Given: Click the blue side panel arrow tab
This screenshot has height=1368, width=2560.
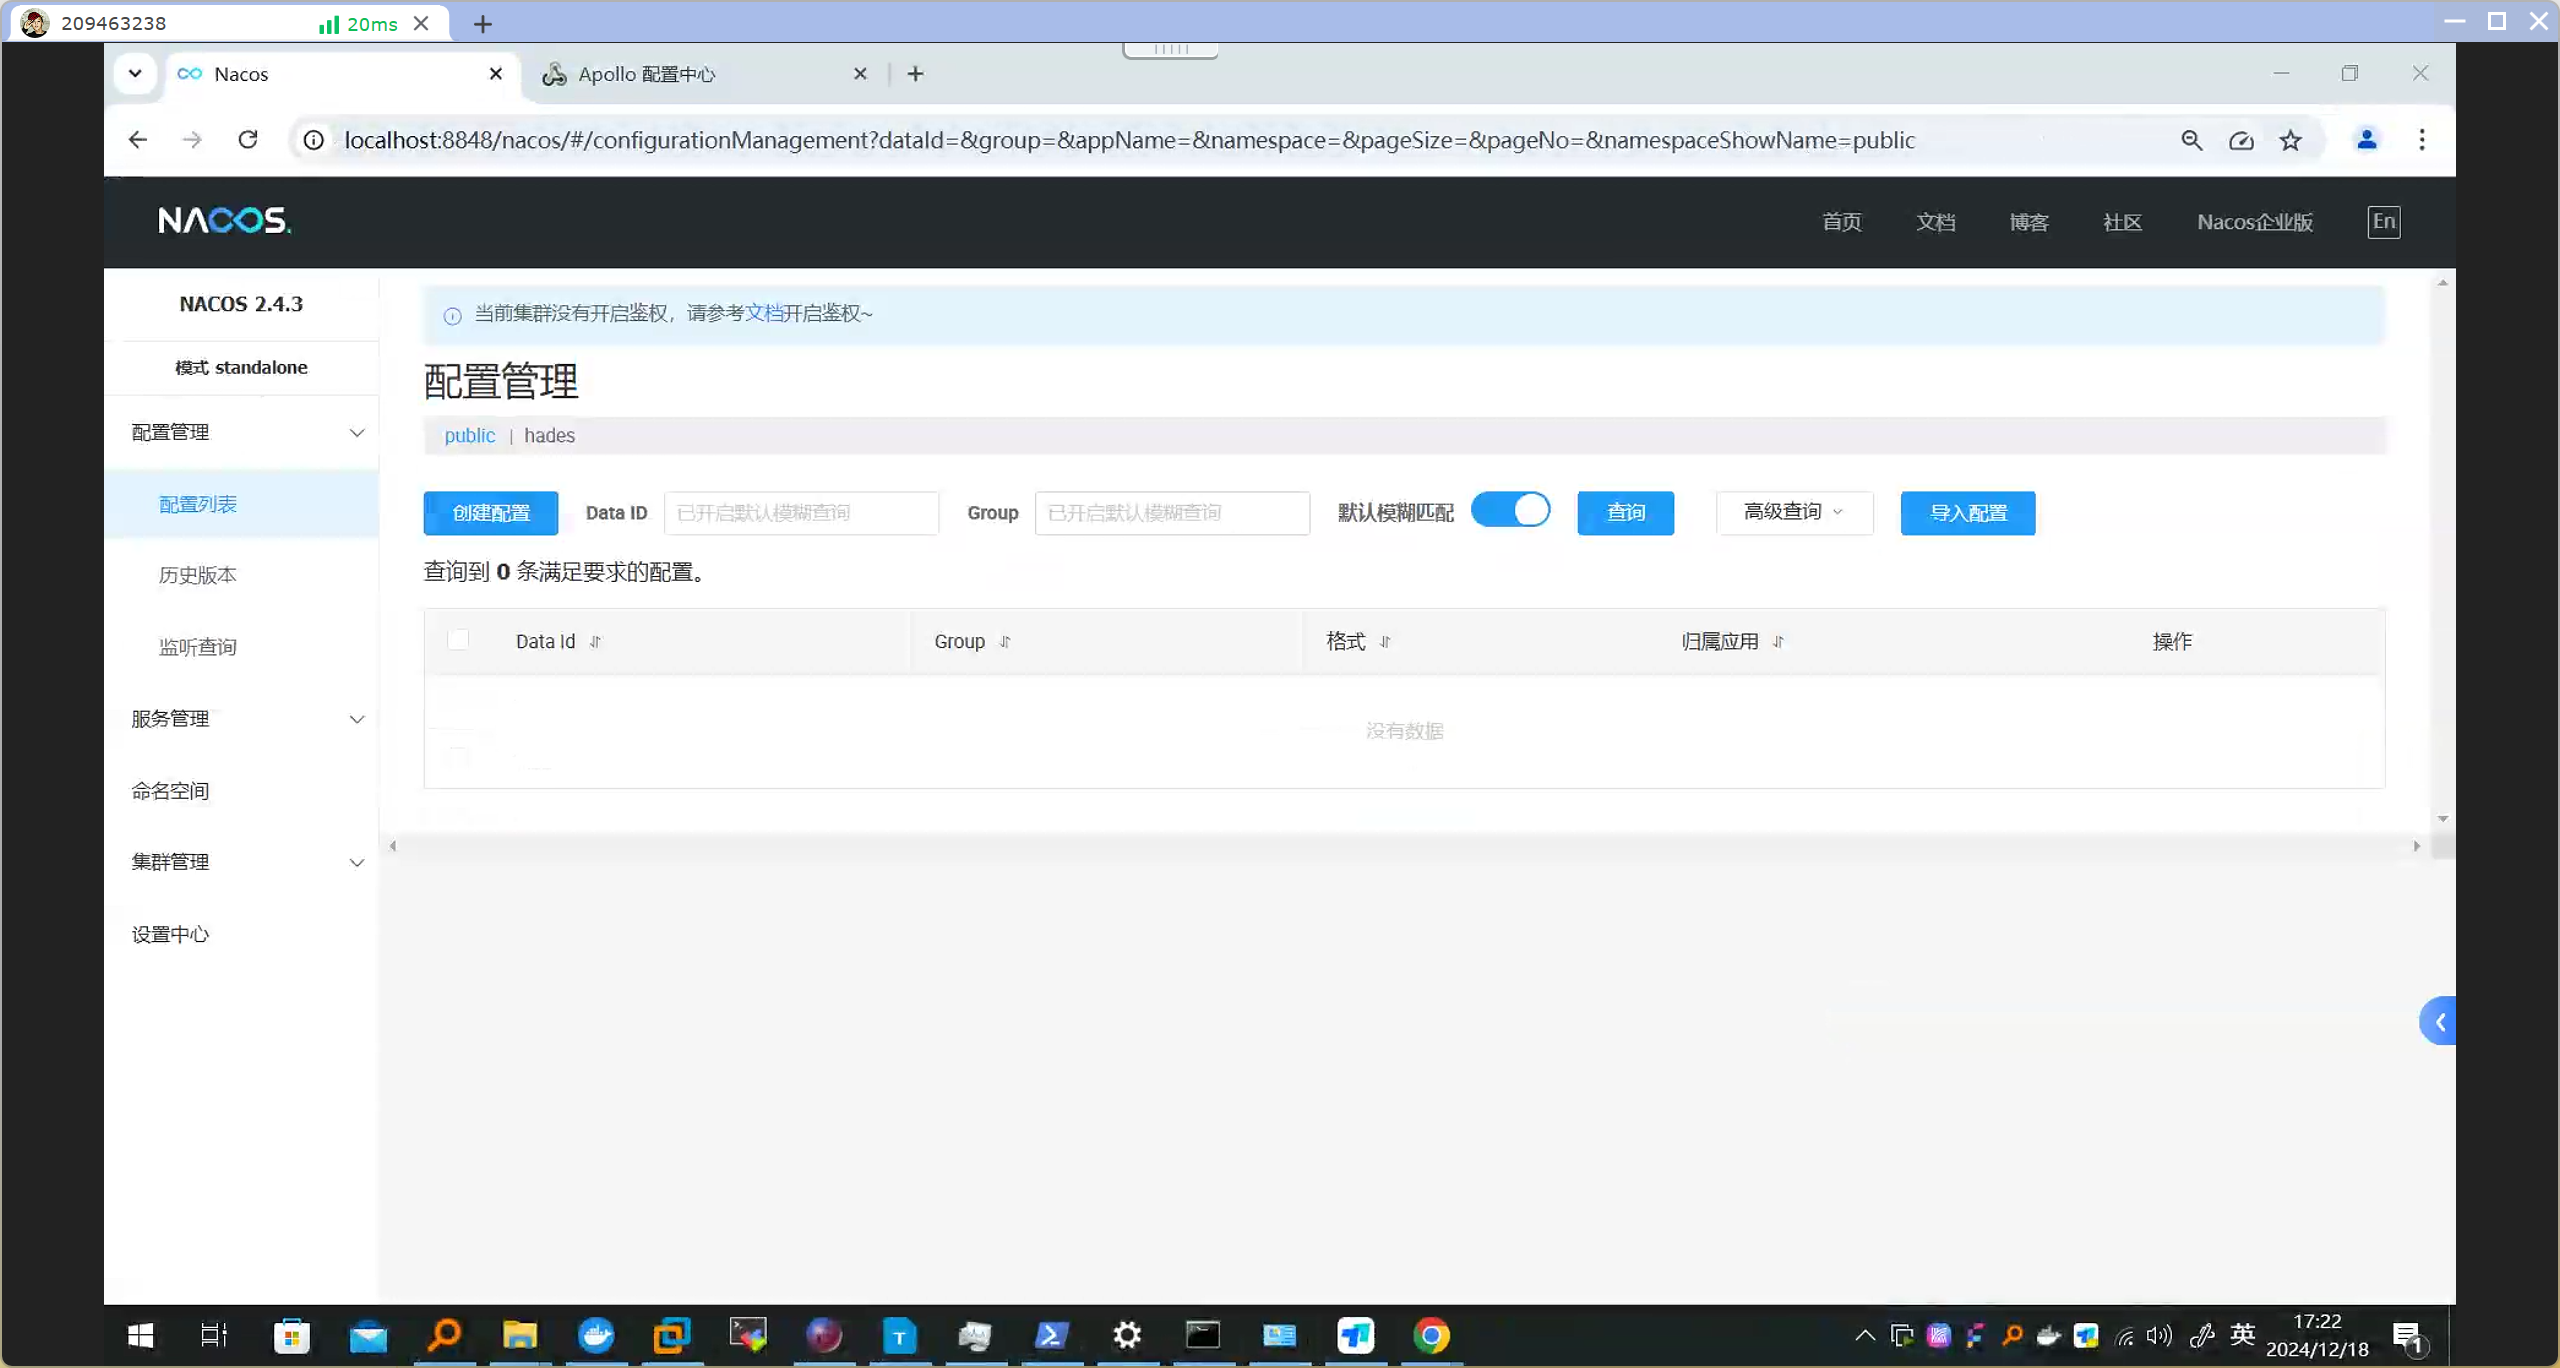Looking at the screenshot, I should [2439, 1022].
